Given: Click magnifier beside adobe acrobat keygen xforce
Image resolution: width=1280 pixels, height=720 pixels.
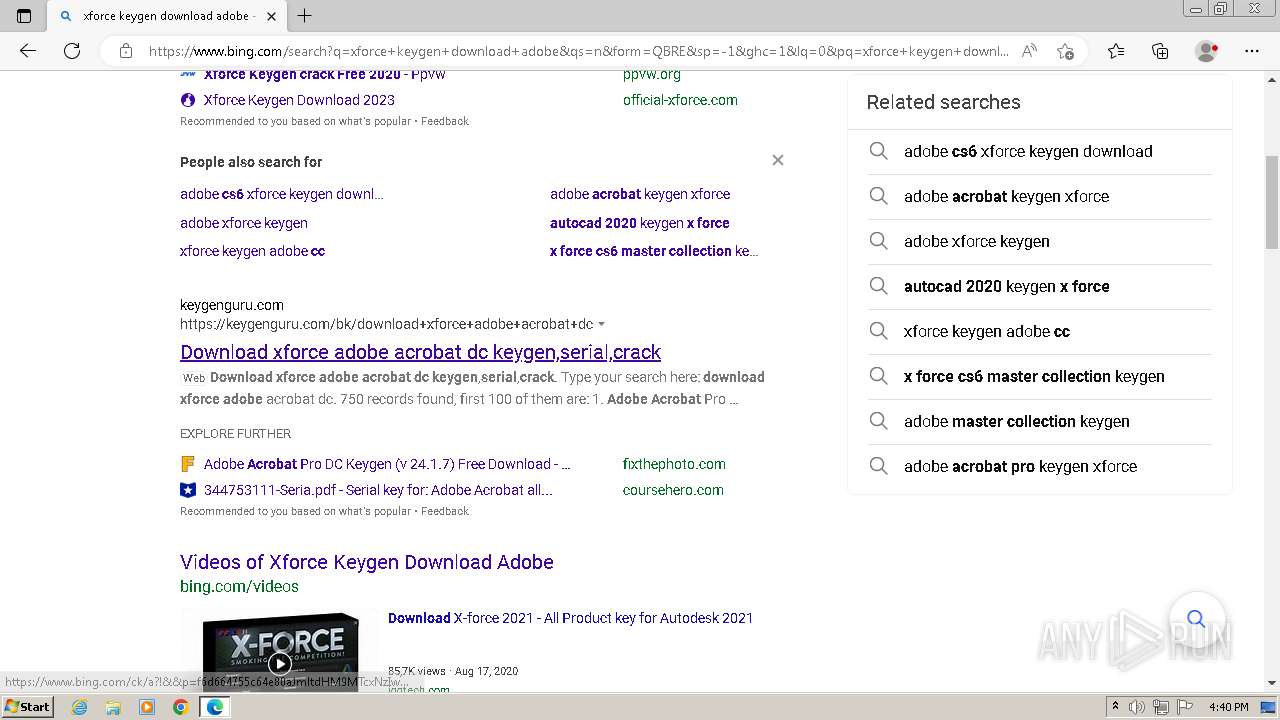Looking at the screenshot, I should pos(878,196).
